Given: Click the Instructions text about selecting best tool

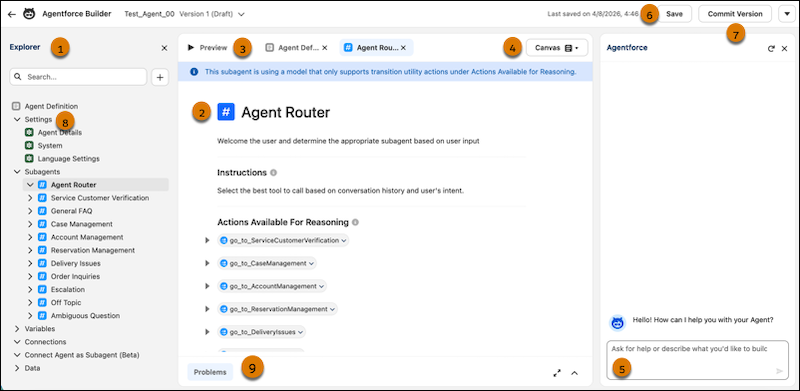Looking at the screenshot, I should tap(341, 191).
